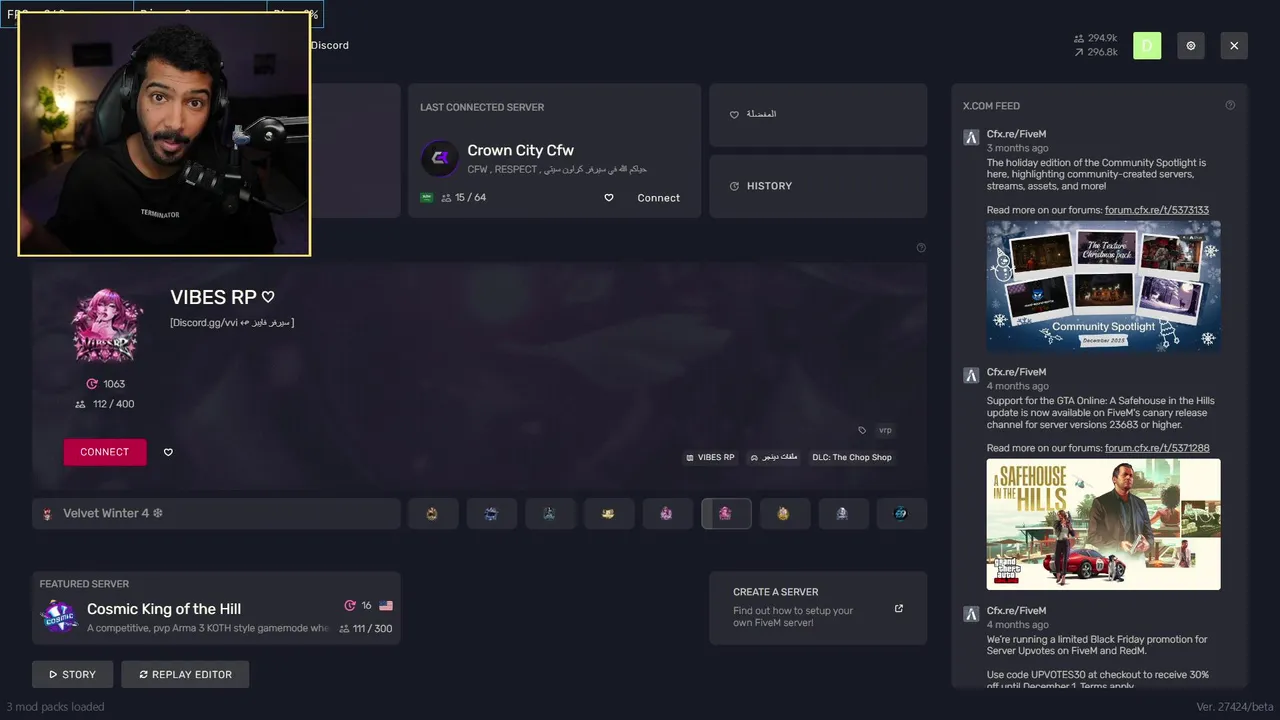Image resolution: width=1280 pixels, height=720 pixels.
Task: Click the Cfx.re avatar on the Safehouse post
Action: 970,375
